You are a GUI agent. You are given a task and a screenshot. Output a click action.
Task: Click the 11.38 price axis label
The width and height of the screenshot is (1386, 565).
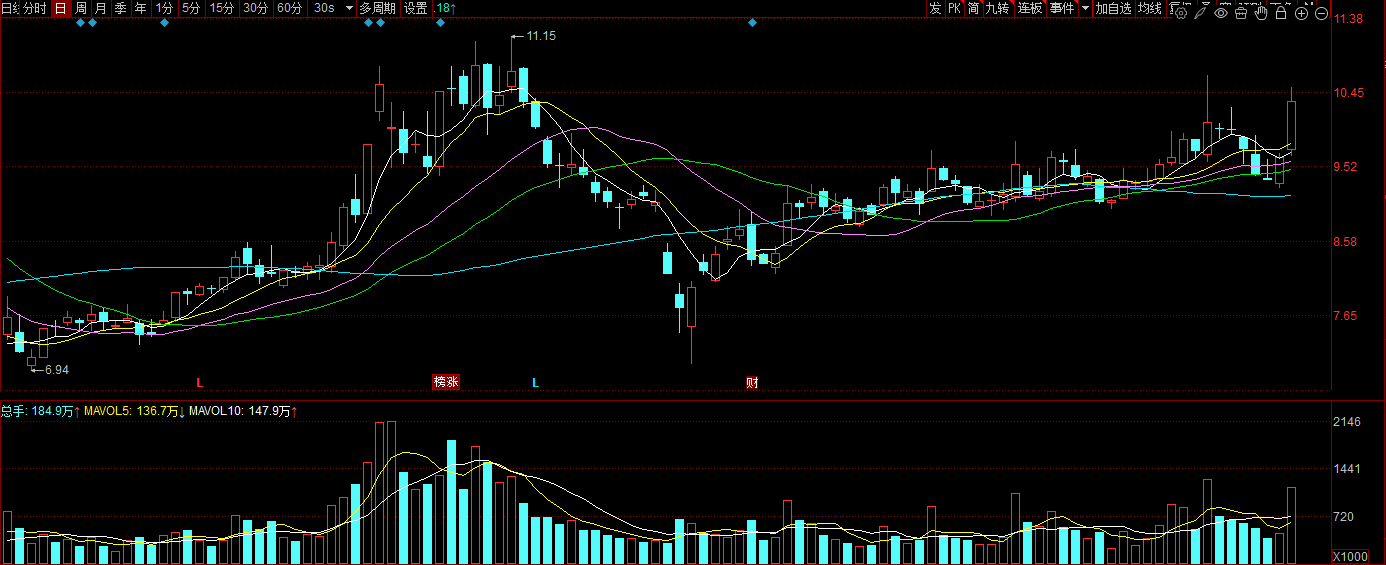tap(1350, 19)
